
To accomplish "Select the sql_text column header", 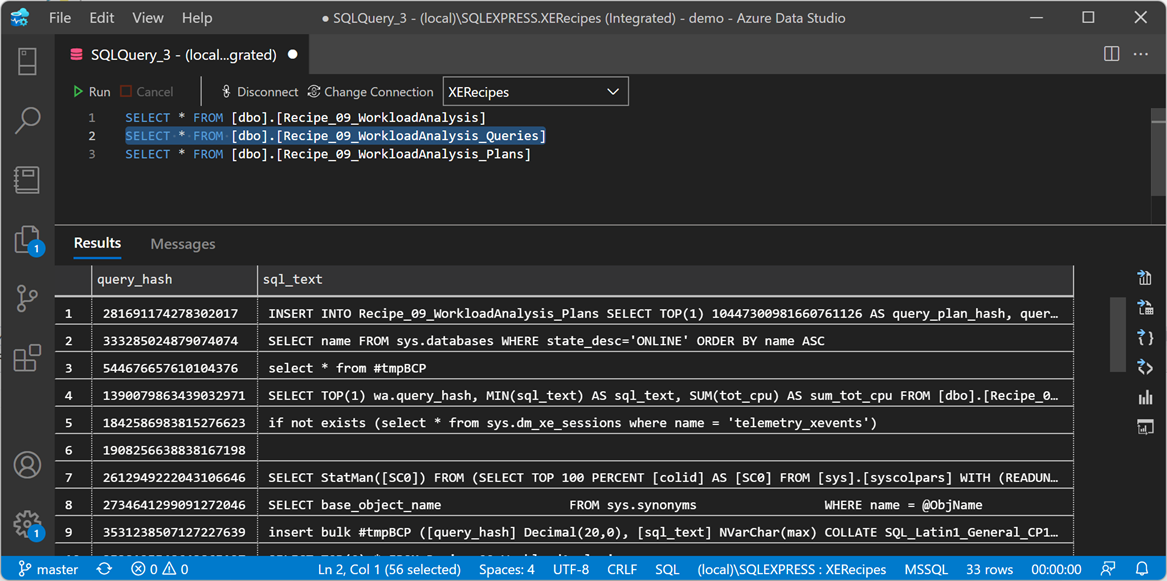I will pyautogui.click(x=292, y=280).
